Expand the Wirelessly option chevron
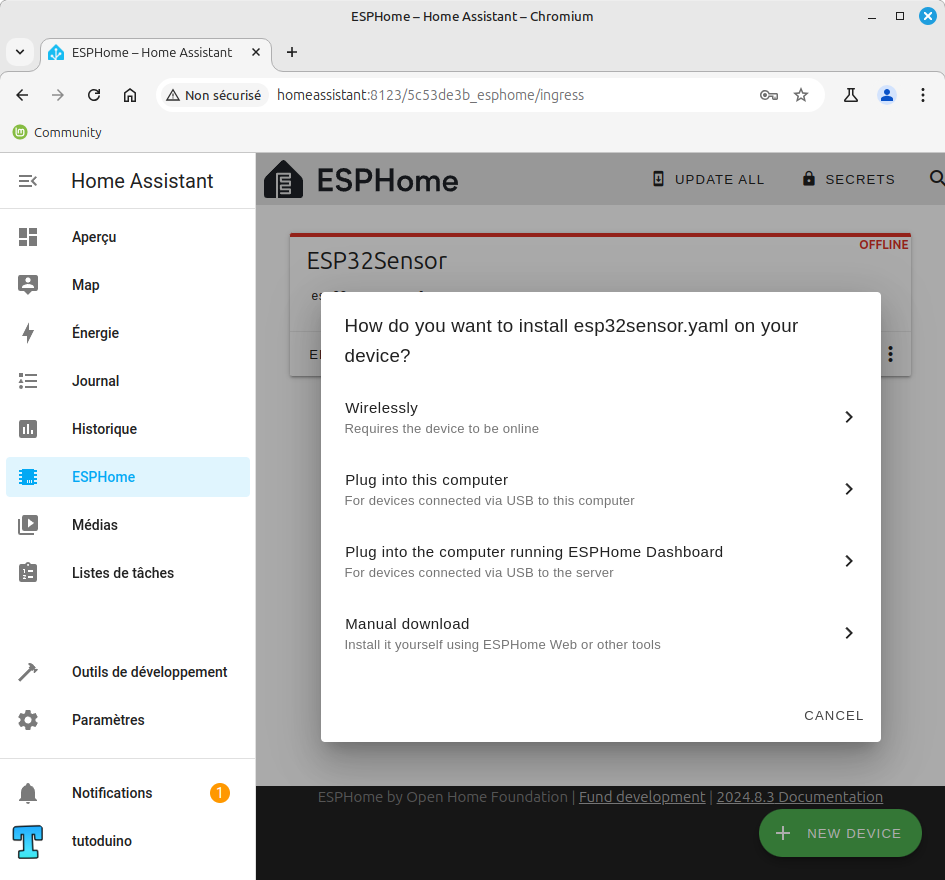 [x=849, y=416]
